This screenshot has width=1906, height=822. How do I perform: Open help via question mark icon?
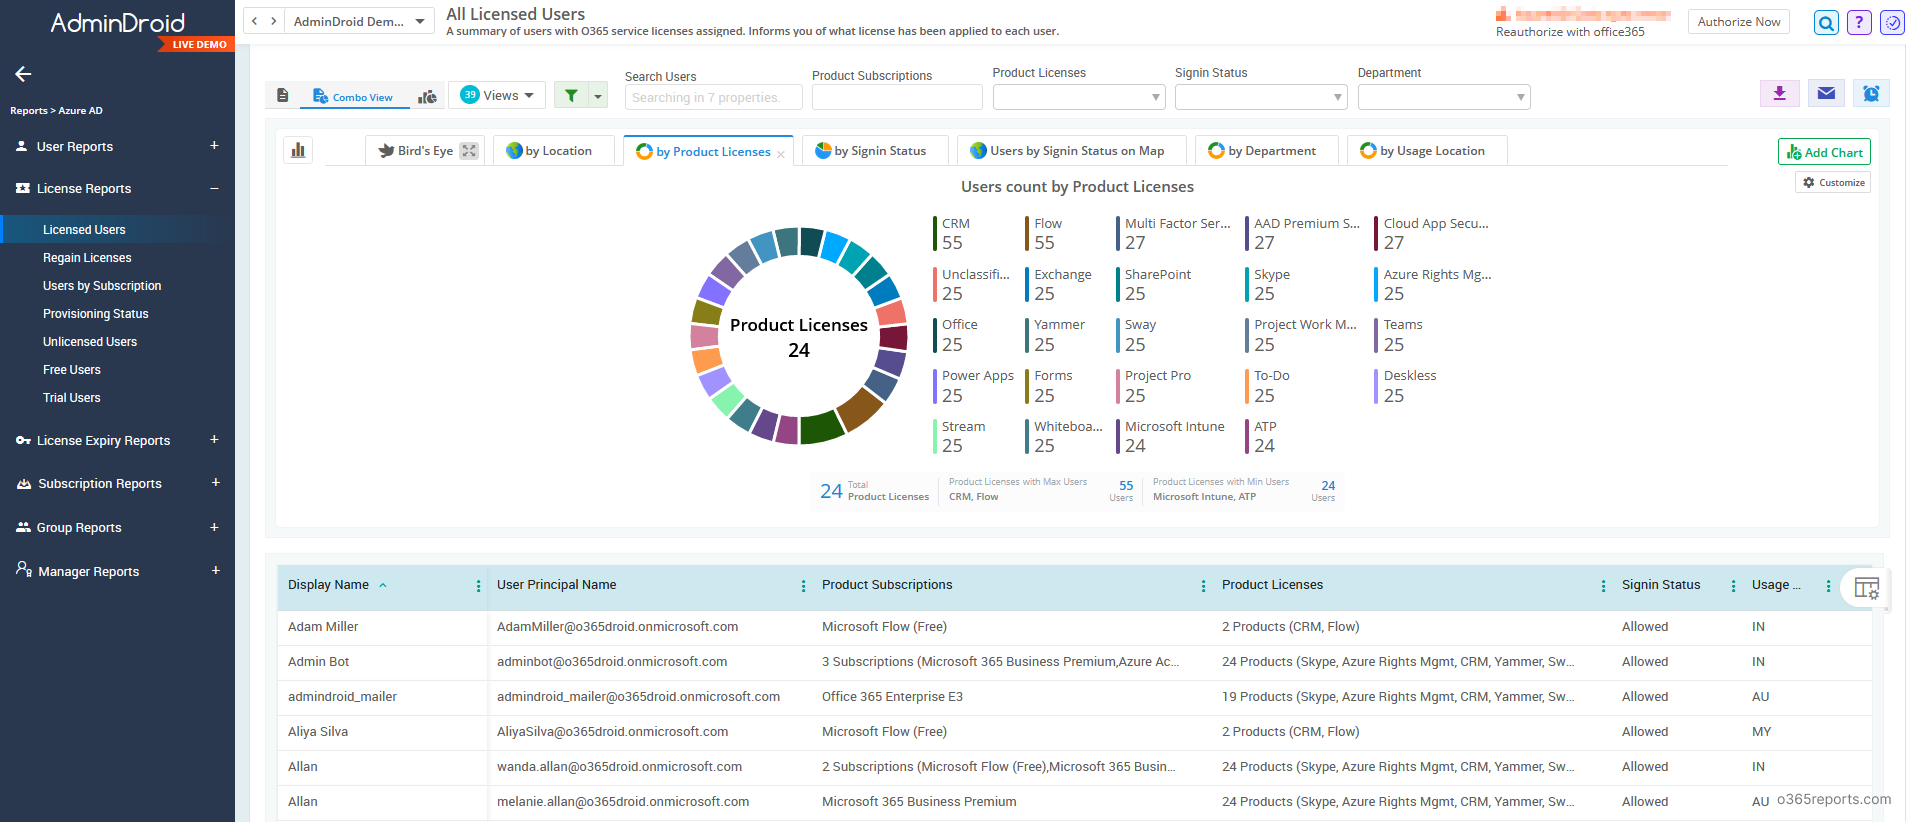(x=1859, y=22)
